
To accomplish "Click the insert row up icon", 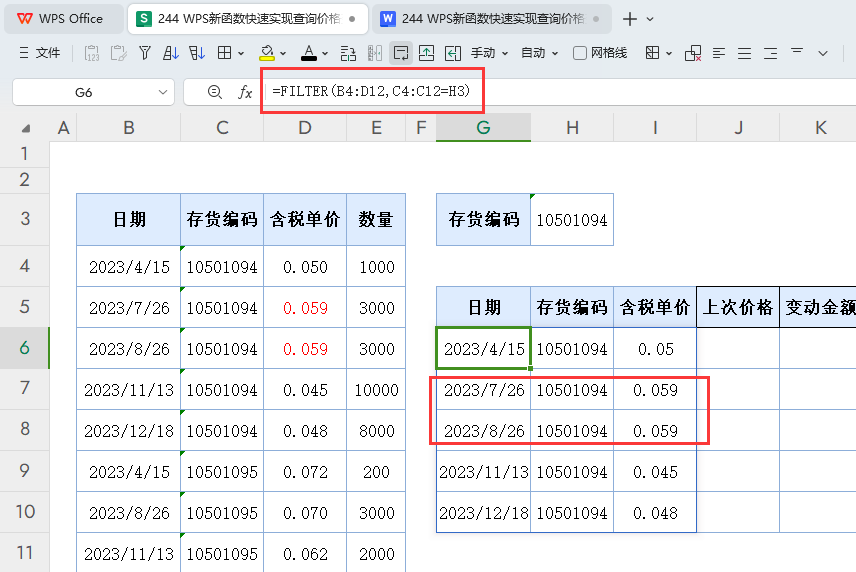I will 426,53.
